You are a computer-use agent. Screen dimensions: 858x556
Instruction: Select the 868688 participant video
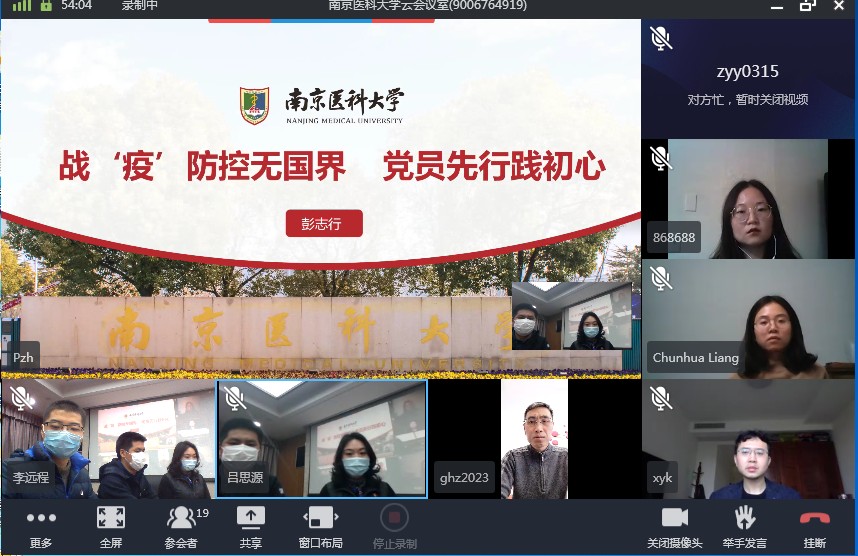click(750, 199)
